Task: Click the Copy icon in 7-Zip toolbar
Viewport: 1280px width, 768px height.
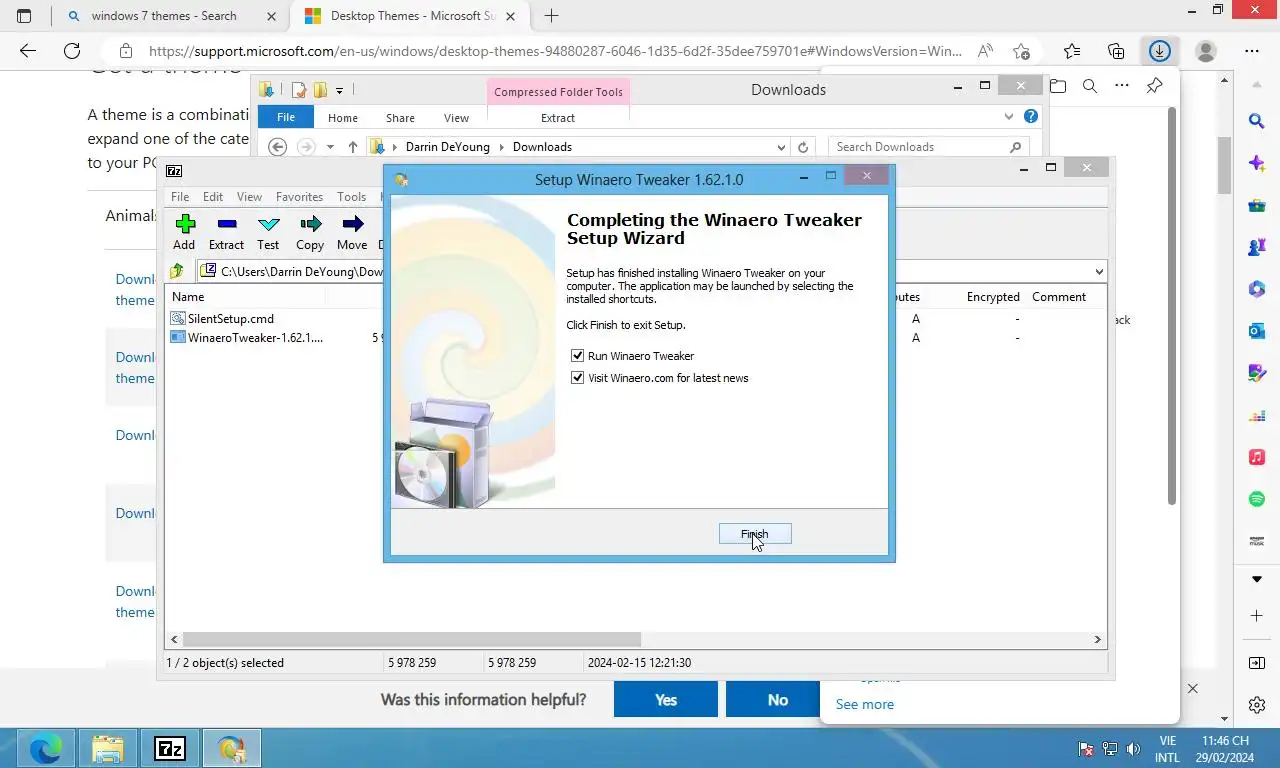Action: [310, 232]
